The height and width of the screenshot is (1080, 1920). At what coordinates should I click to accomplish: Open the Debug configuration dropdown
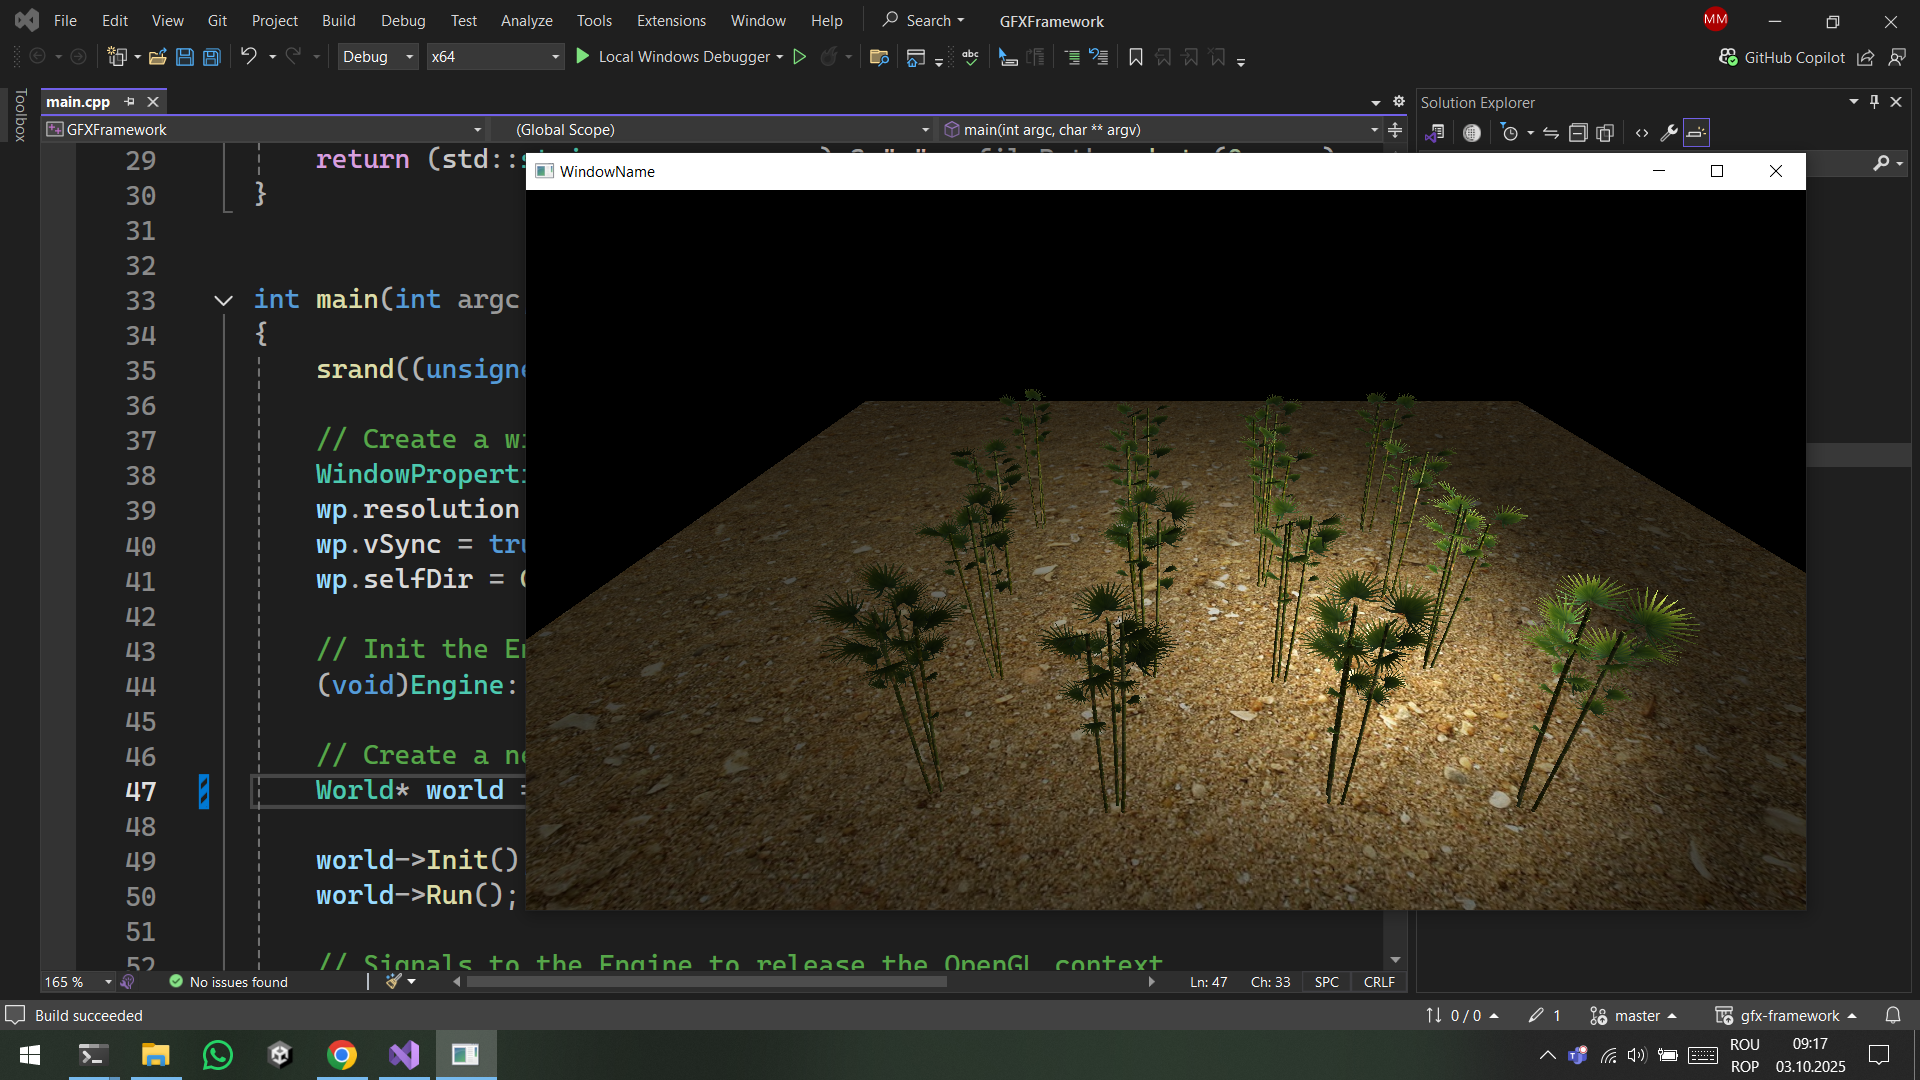[378, 57]
